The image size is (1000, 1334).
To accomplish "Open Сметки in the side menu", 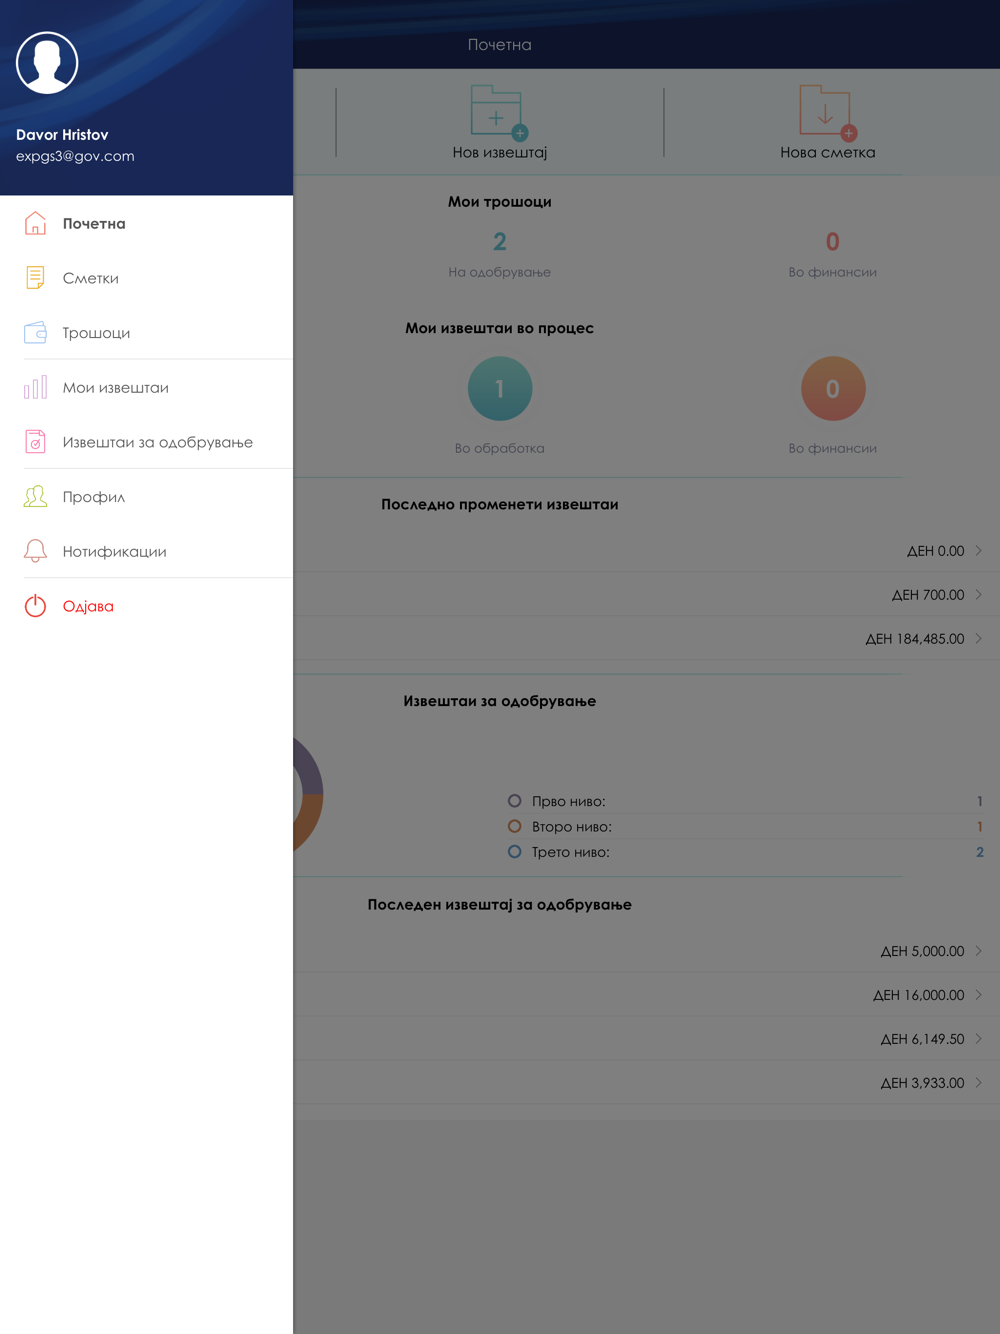I will coord(146,278).
